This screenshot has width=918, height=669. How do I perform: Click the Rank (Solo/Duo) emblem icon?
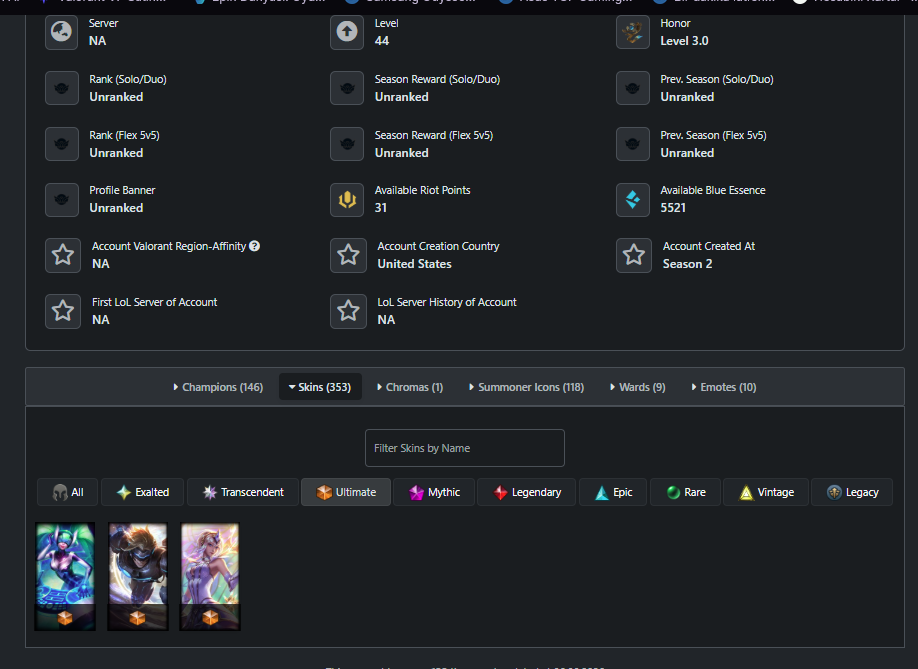(x=61, y=88)
